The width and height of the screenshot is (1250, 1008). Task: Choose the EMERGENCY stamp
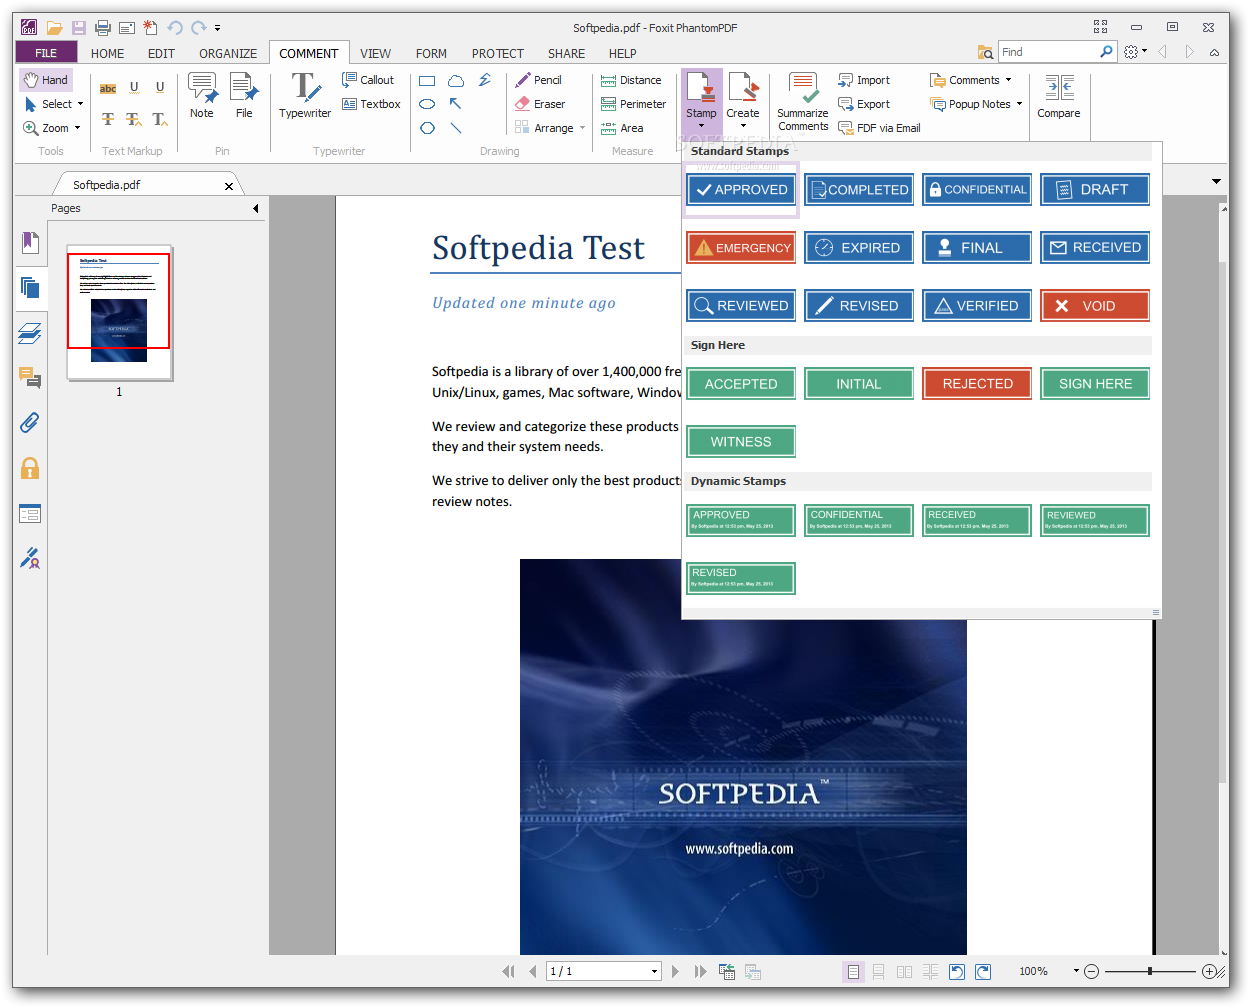click(x=741, y=247)
